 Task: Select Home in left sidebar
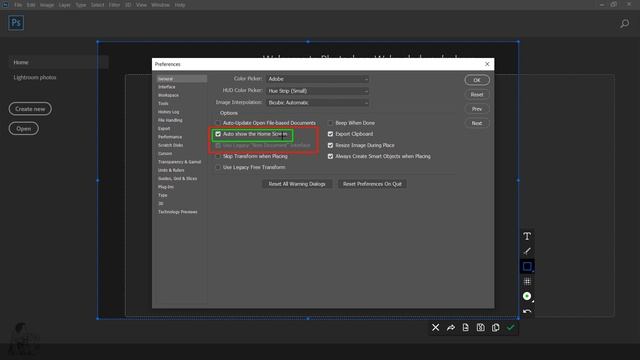coord(58,62)
